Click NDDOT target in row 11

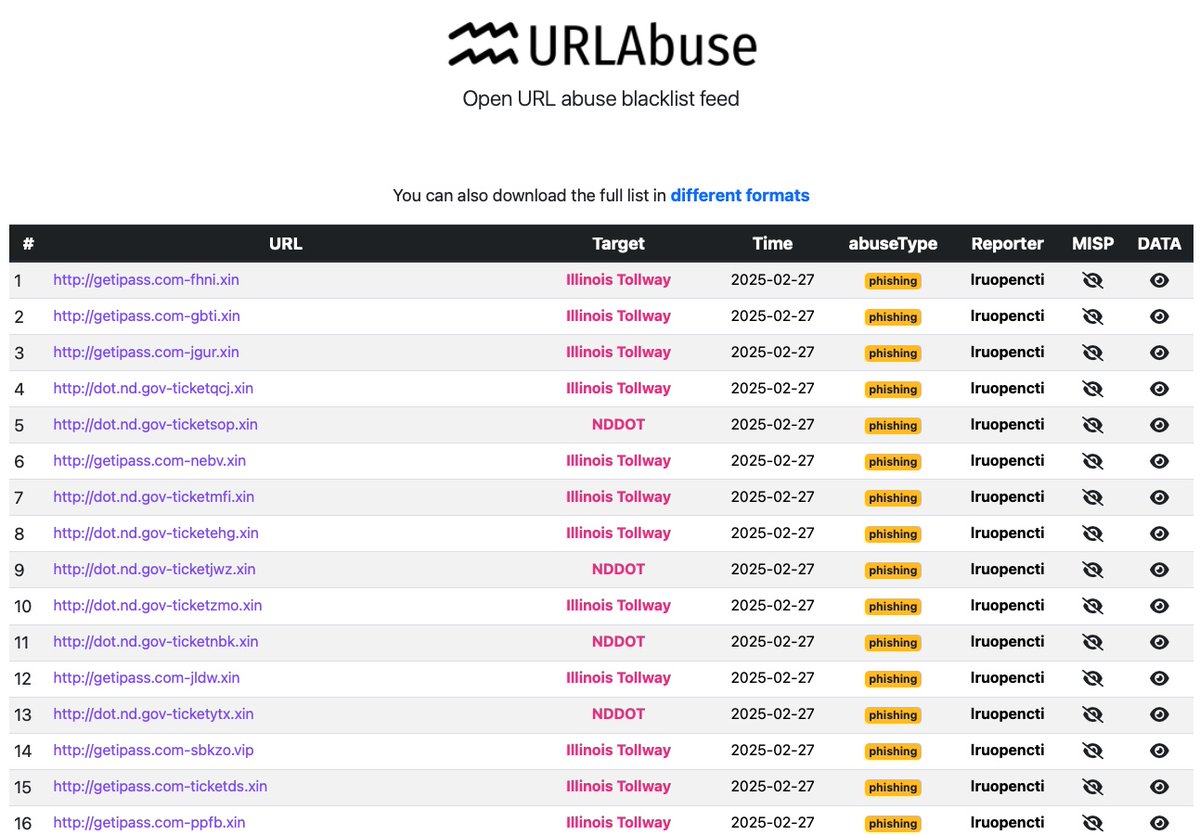[618, 642]
